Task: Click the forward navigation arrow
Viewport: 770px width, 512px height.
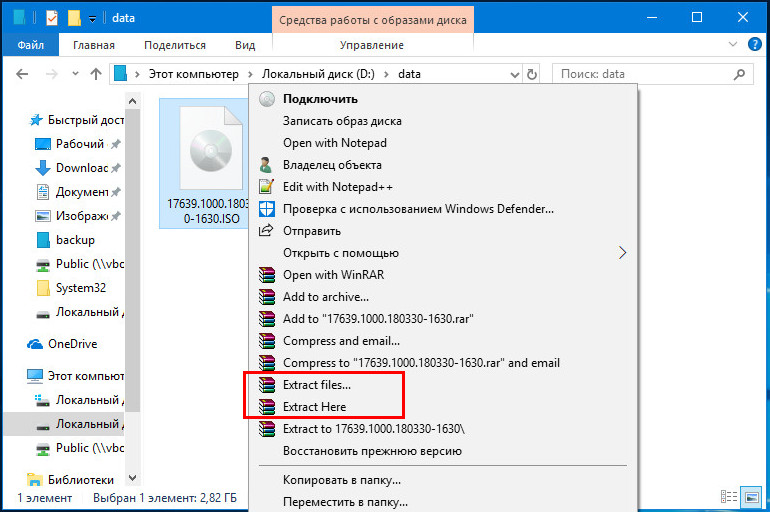Action: pos(51,74)
